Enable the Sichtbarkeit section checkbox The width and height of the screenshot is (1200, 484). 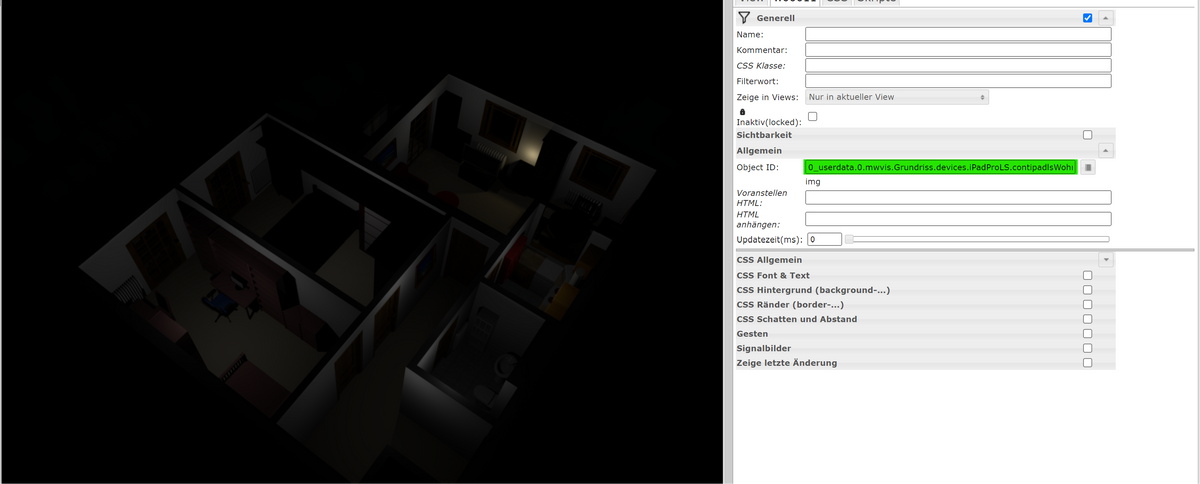coord(1087,134)
